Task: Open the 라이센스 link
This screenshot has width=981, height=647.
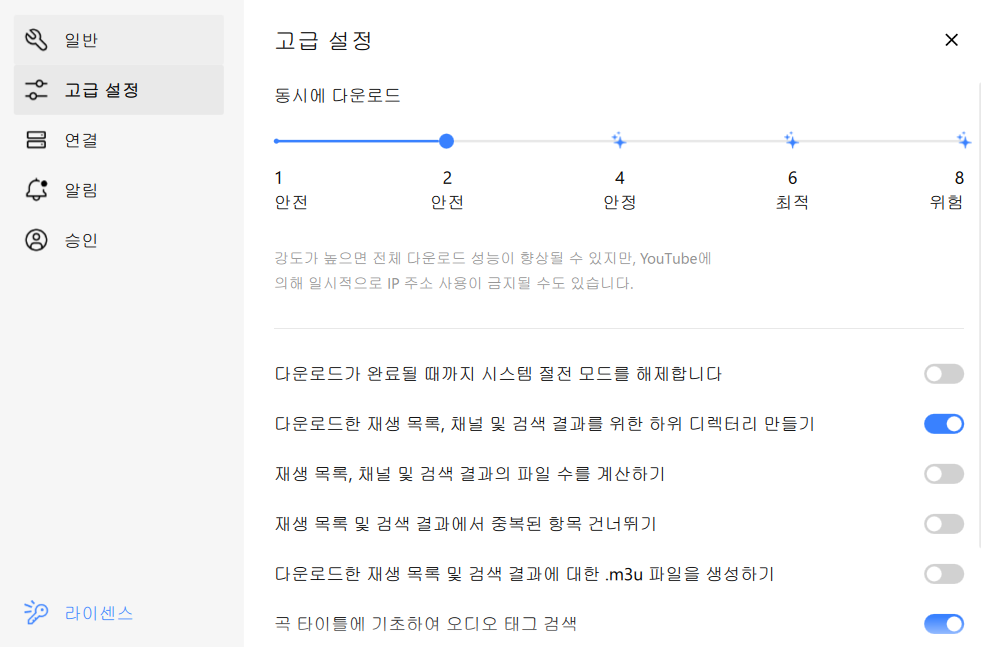Action: pos(99,613)
